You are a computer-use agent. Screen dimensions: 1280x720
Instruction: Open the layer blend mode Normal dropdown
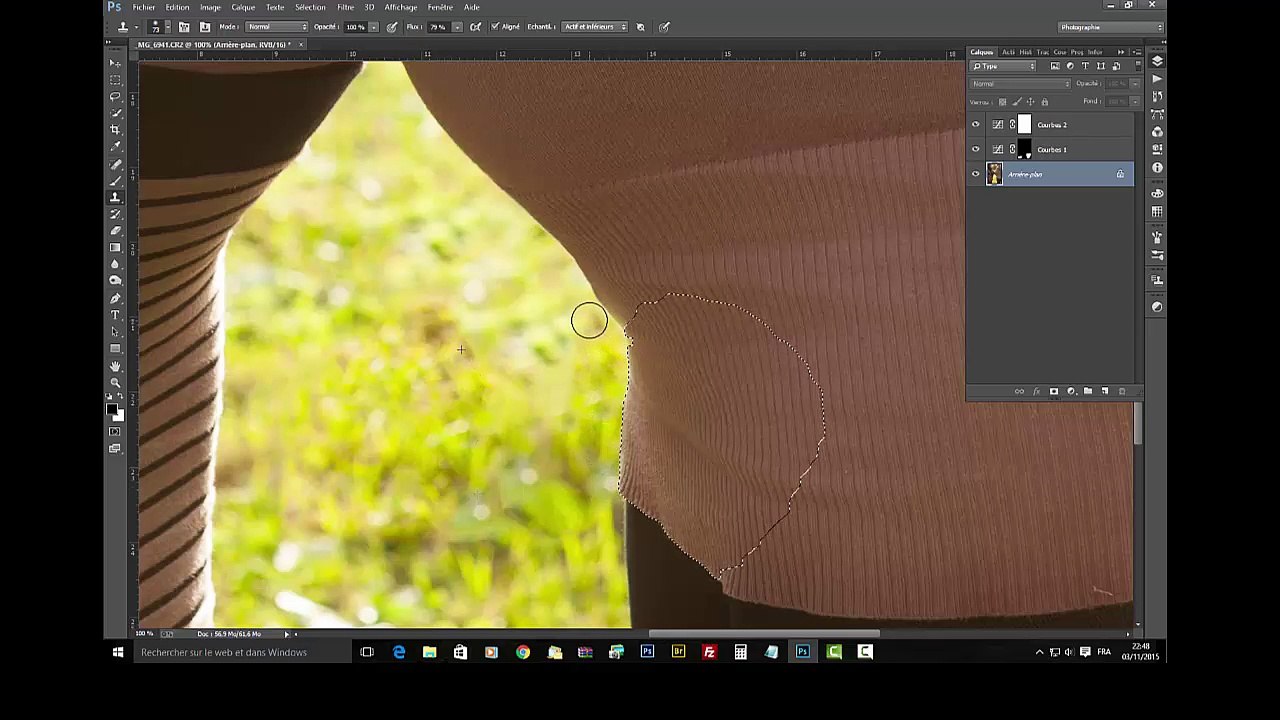[1020, 84]
